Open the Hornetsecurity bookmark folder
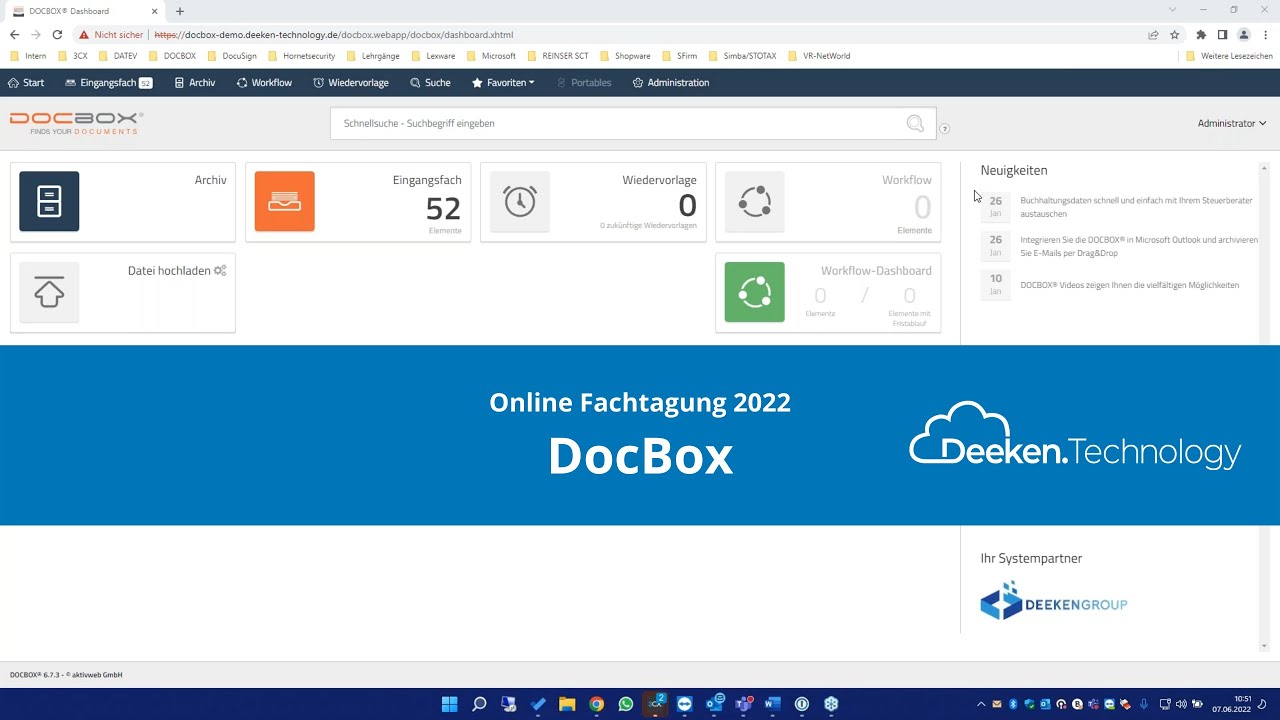The image size is (1280, 720). coord(302,56)
